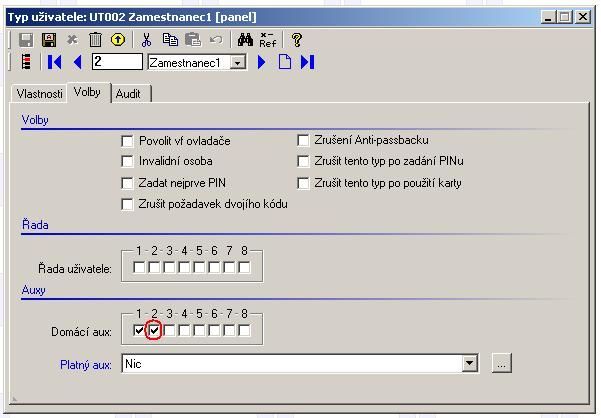Expand the Zamestnanec1 dropdown in toolbar

(x=237, y=62)
